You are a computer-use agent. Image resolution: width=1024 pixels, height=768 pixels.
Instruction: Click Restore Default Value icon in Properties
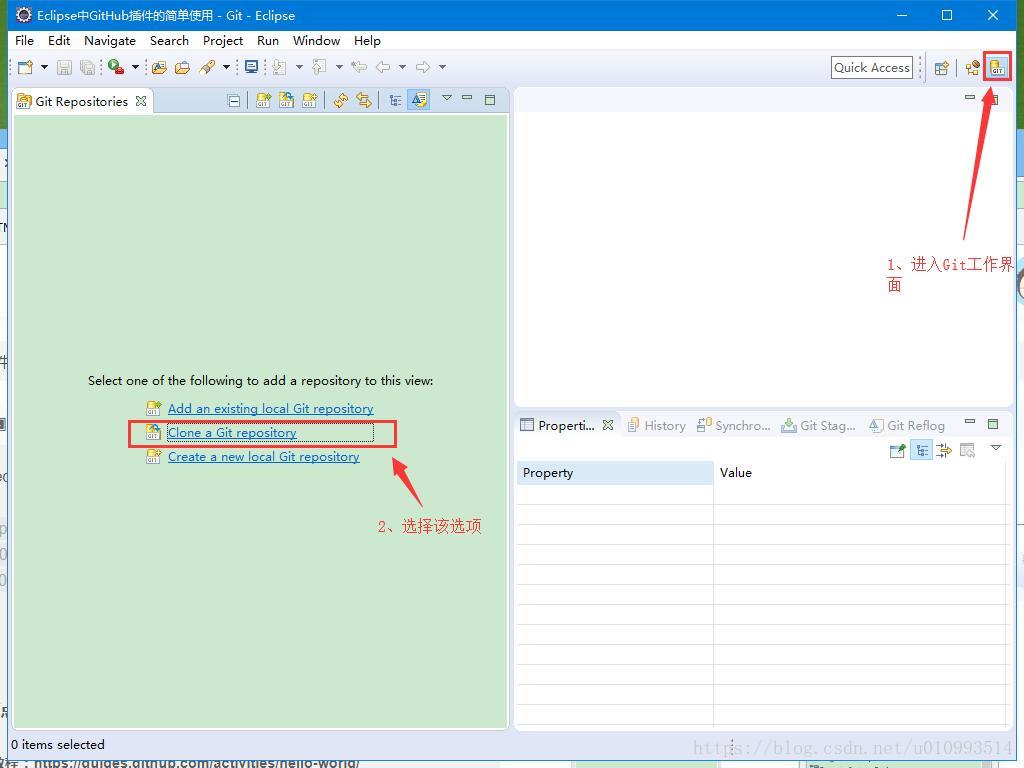(x=967, y=450)
